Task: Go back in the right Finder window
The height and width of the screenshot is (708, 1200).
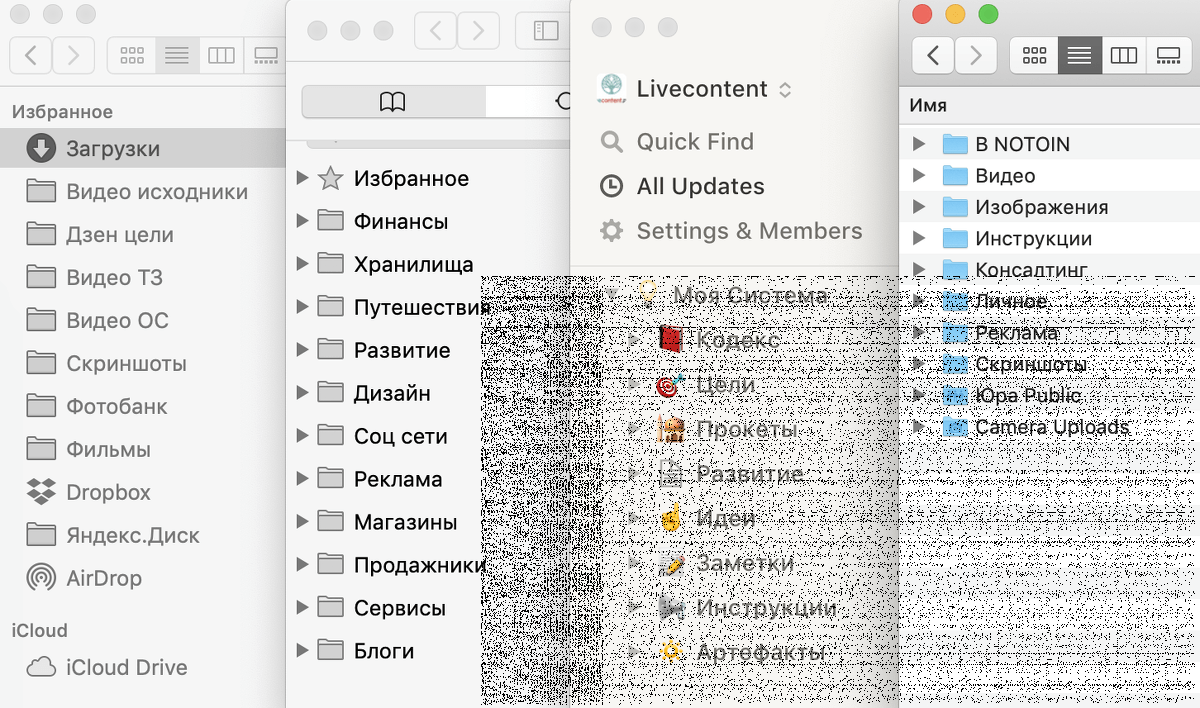Action: 933,55
